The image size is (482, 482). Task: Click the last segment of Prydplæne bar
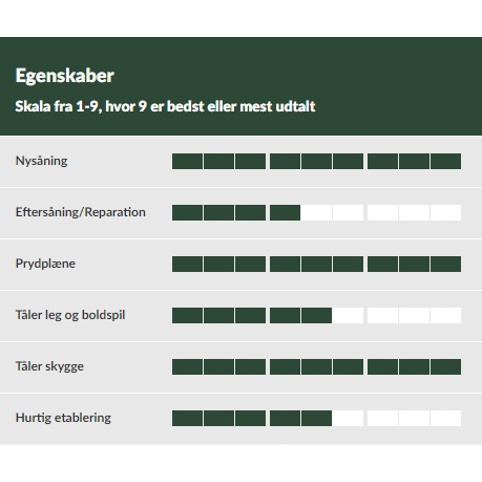446,264
